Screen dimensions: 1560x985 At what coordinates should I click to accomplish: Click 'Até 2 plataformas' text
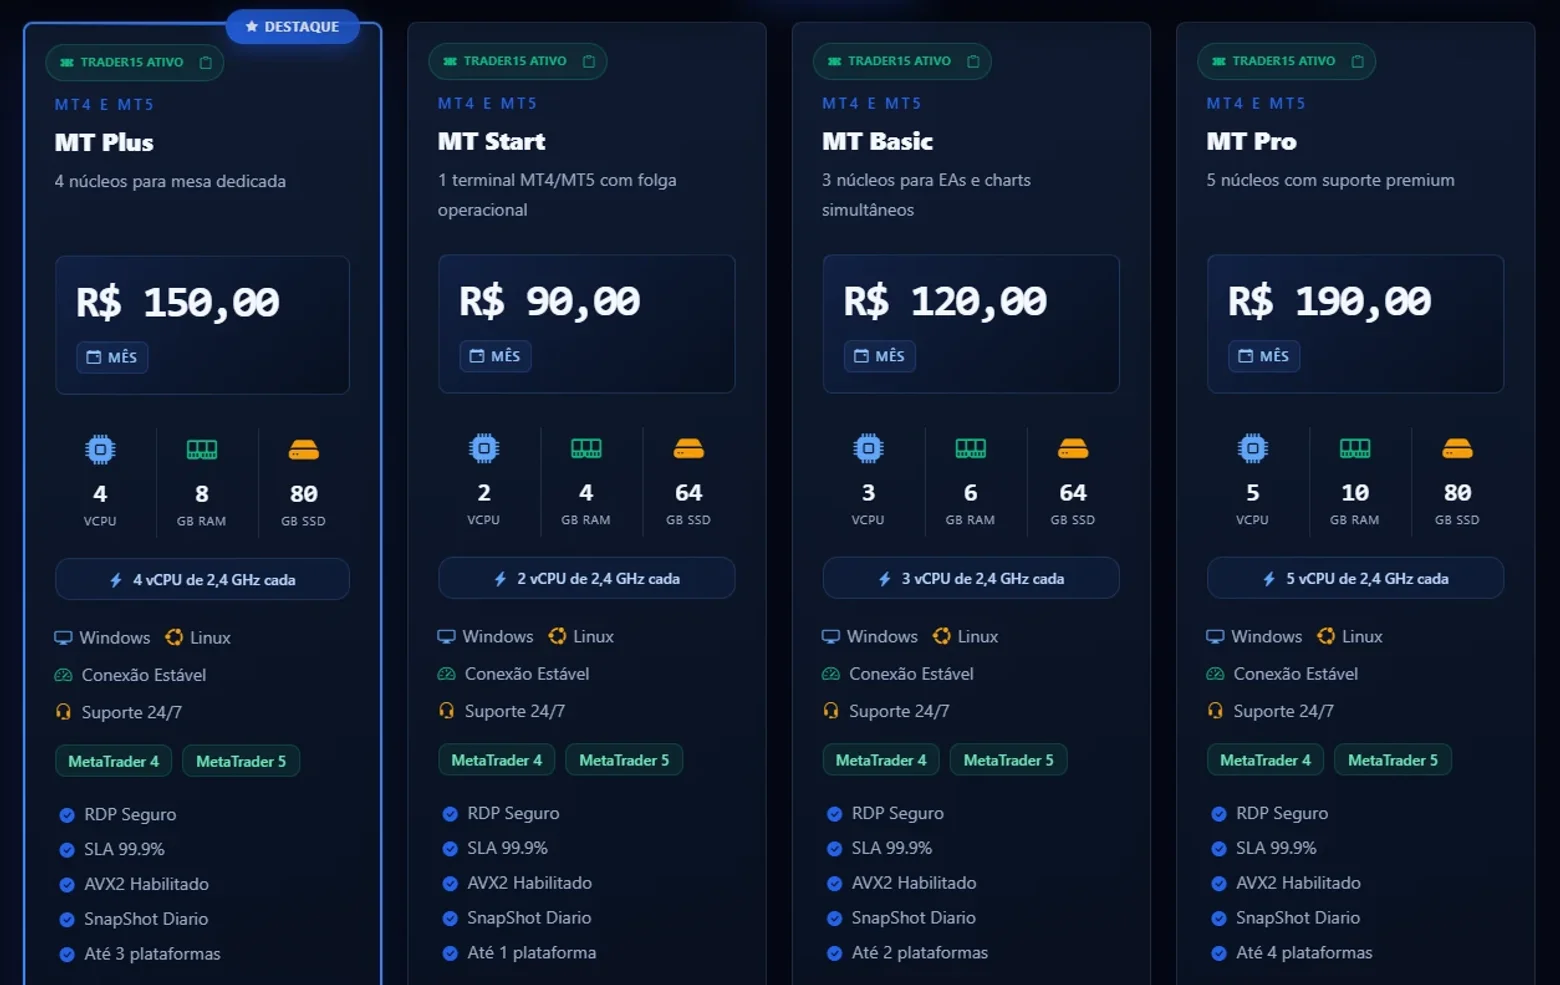920,953
